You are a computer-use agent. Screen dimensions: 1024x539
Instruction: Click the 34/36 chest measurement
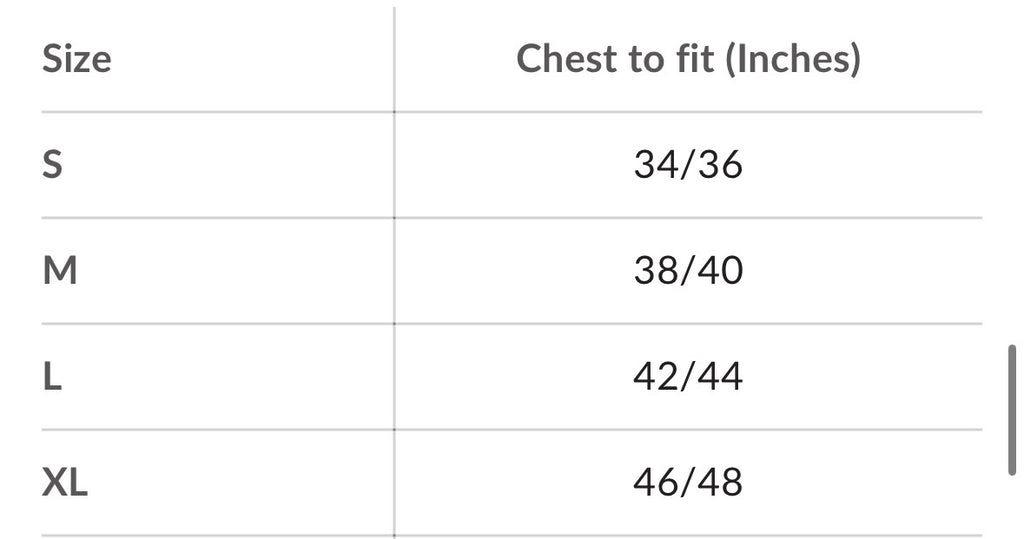coord(688,165)
